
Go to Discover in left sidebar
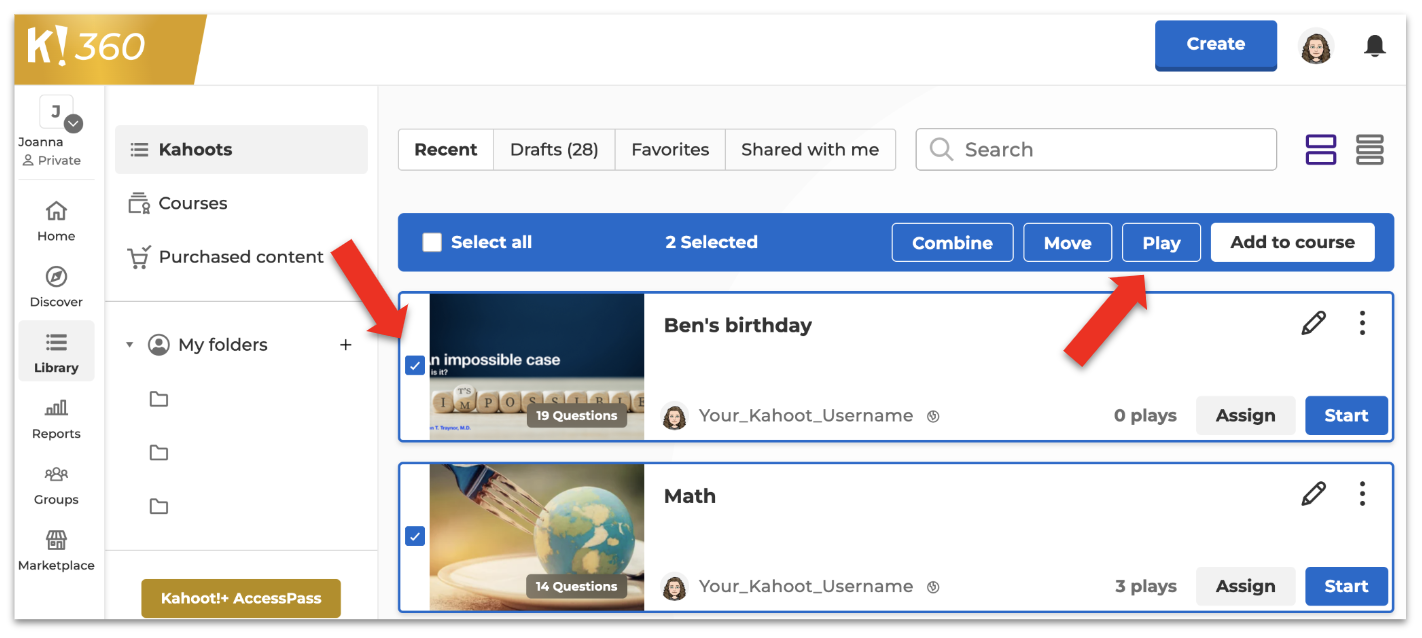click(56, 287)
